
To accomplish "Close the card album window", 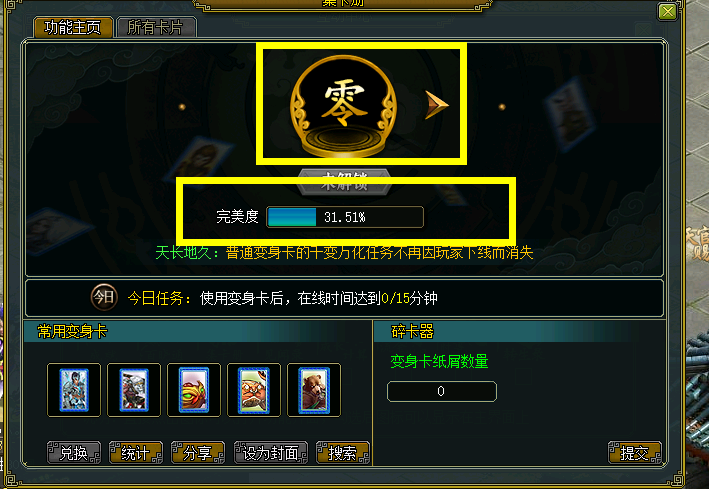I will 667,11.
